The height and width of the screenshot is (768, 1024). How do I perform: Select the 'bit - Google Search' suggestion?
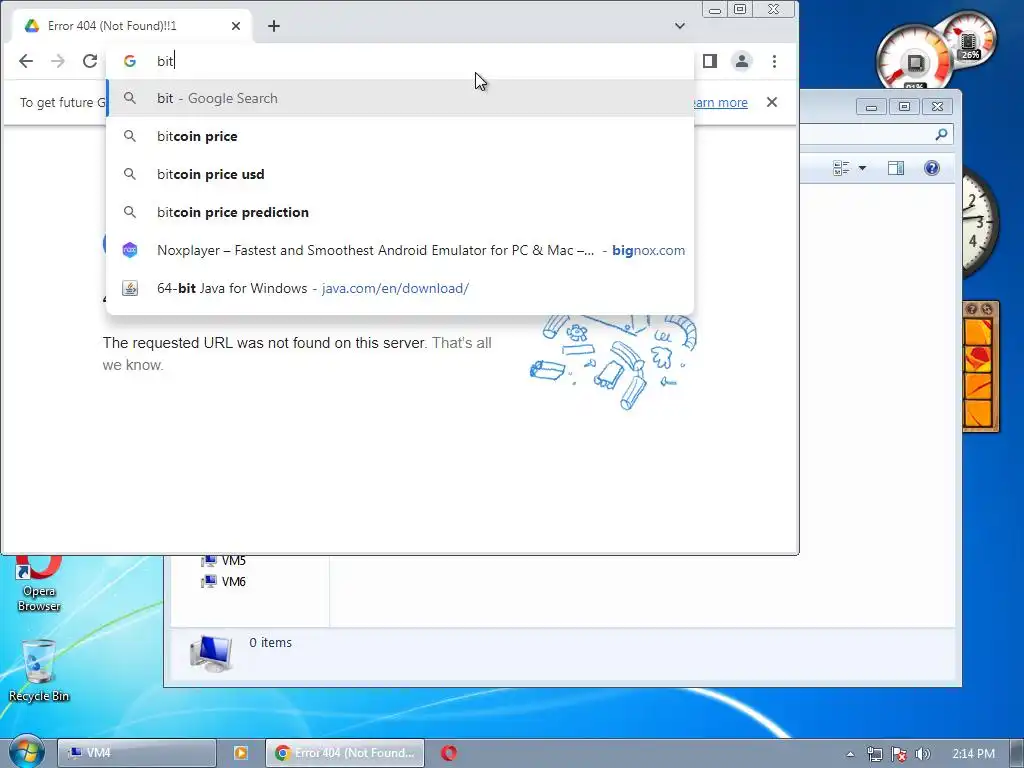tap(400, 98)
